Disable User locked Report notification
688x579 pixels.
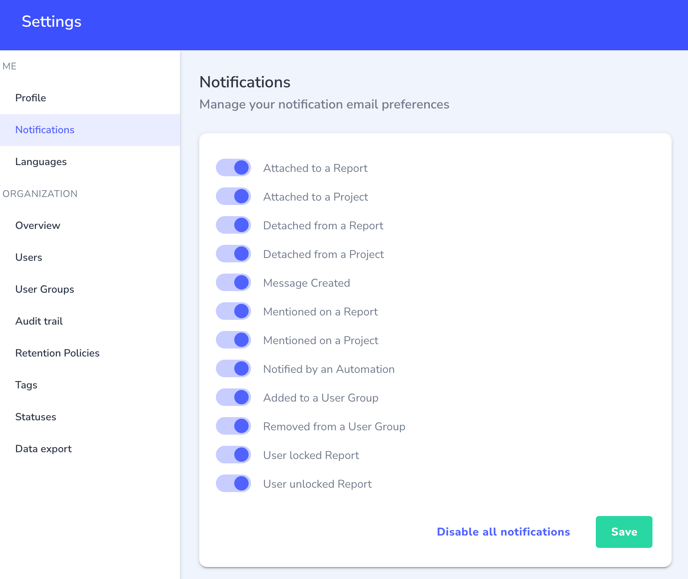pos(233,455)
